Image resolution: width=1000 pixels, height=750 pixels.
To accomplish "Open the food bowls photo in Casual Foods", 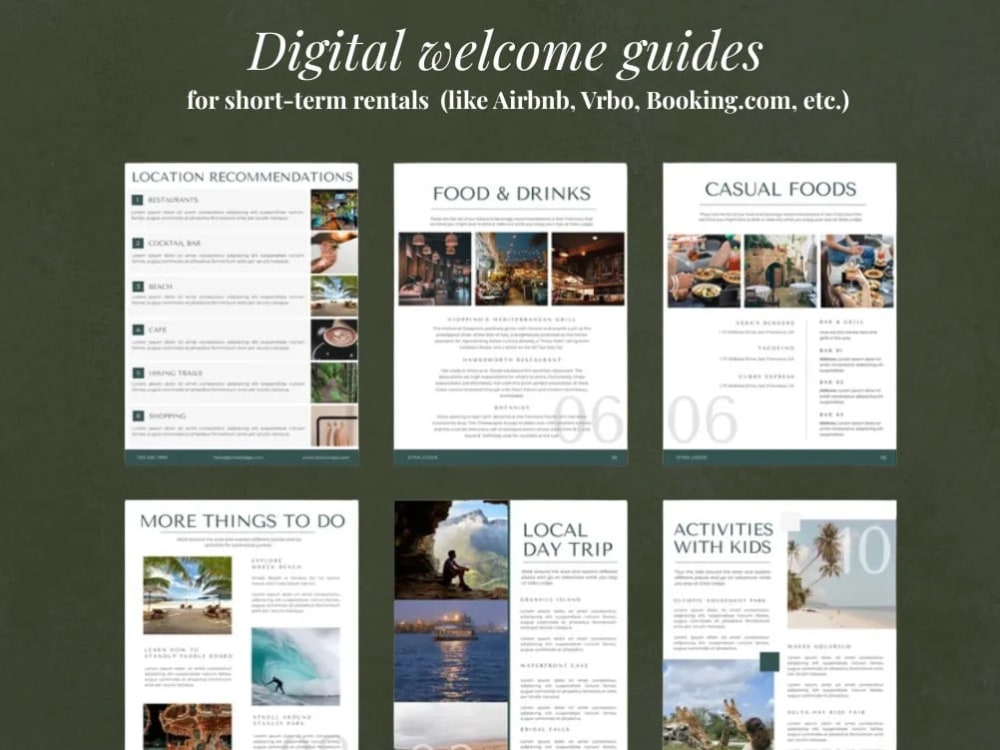I will (x=704, y=270).
